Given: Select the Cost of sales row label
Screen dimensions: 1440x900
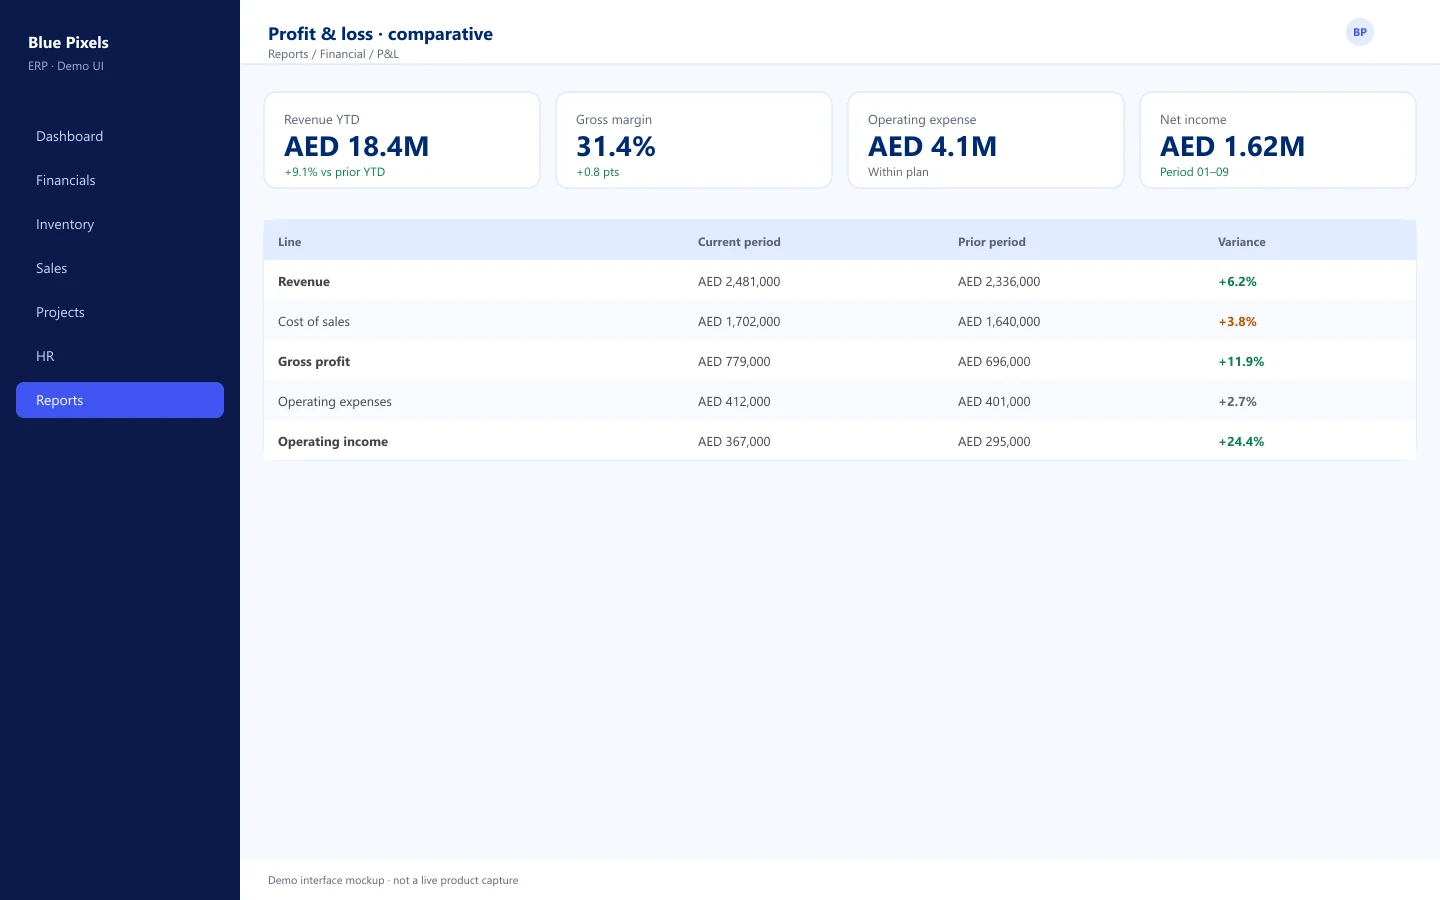Looking at the screenshot, I should (314, 322).
